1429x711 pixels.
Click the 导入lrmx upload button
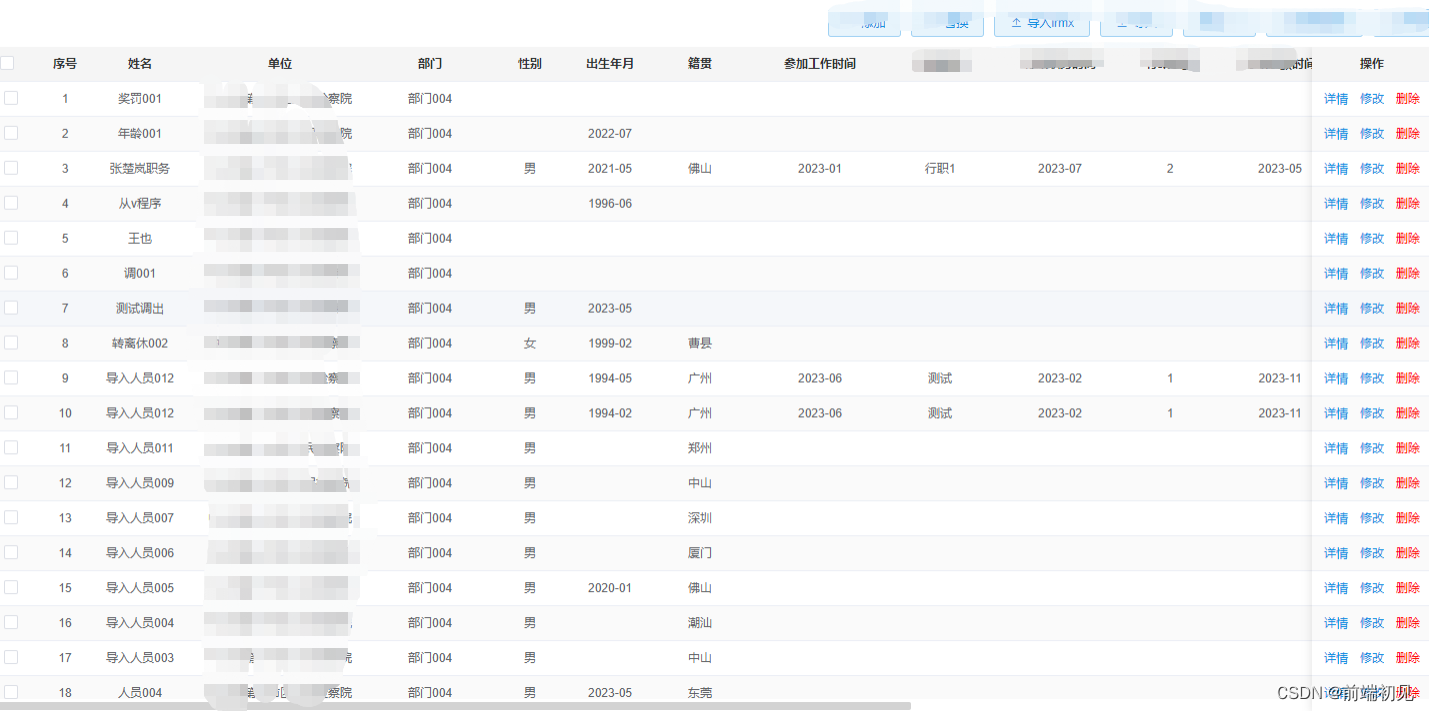1042,24
